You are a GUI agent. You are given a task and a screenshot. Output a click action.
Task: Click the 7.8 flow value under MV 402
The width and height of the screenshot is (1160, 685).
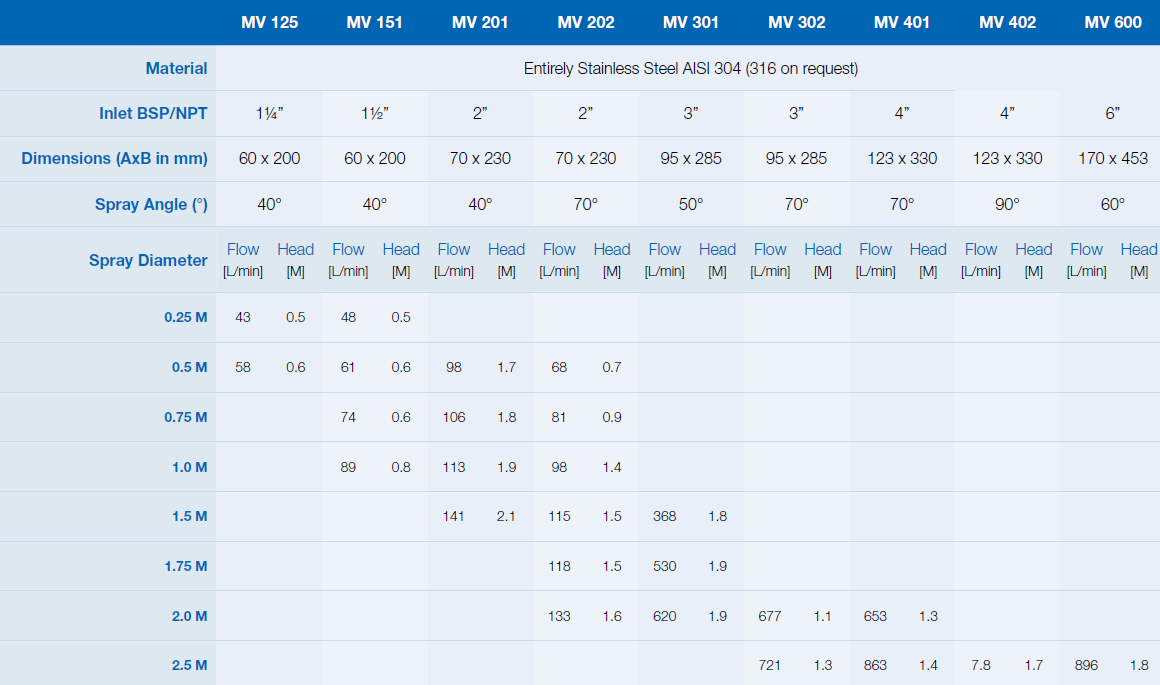(981, 665)
